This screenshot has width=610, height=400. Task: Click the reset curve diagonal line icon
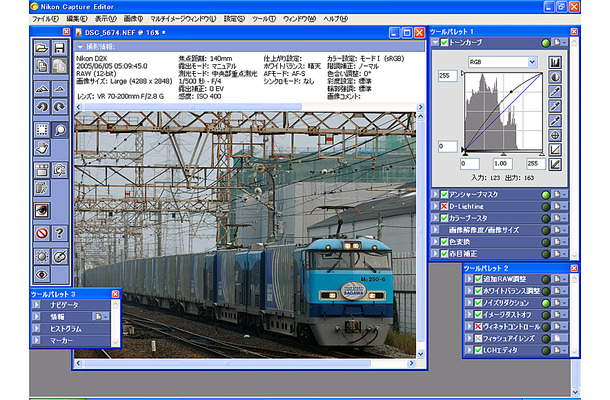click(x=555, y=150)
